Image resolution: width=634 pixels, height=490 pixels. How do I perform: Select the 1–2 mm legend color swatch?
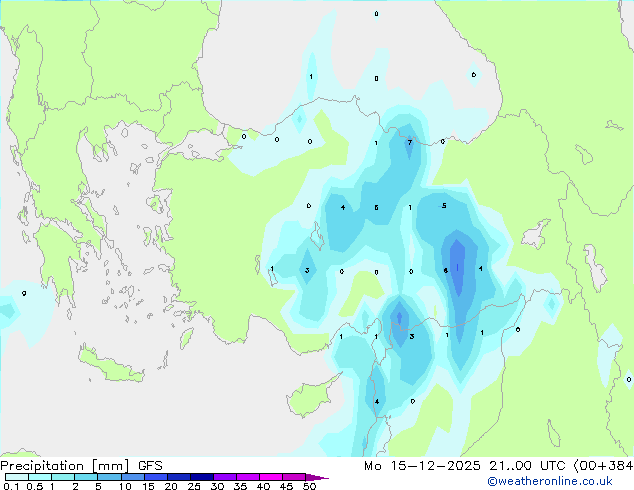[x=63, y=477]
